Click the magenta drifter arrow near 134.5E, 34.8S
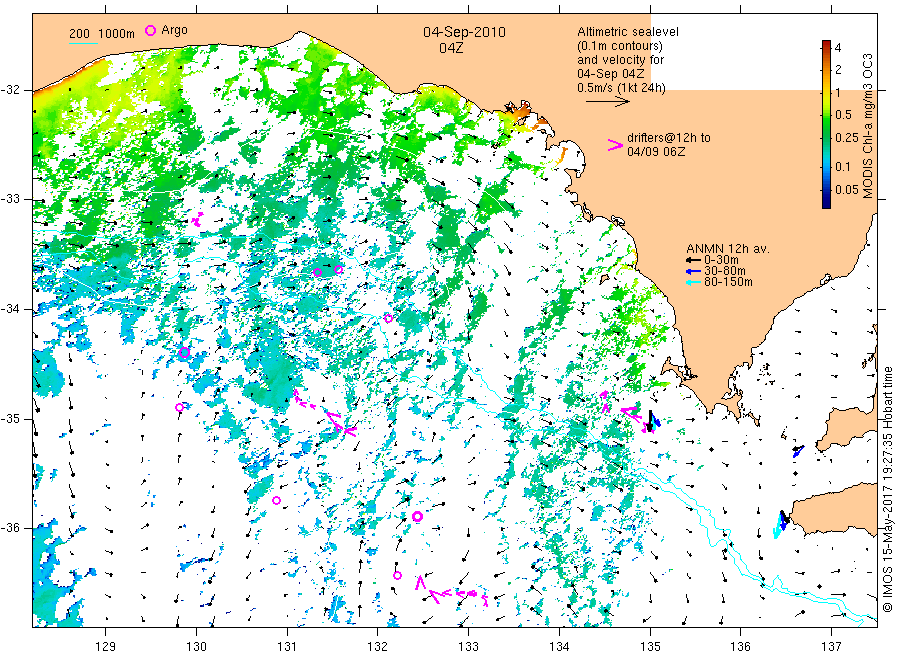The height and width of the screenshot is (660, 900). 604,401
